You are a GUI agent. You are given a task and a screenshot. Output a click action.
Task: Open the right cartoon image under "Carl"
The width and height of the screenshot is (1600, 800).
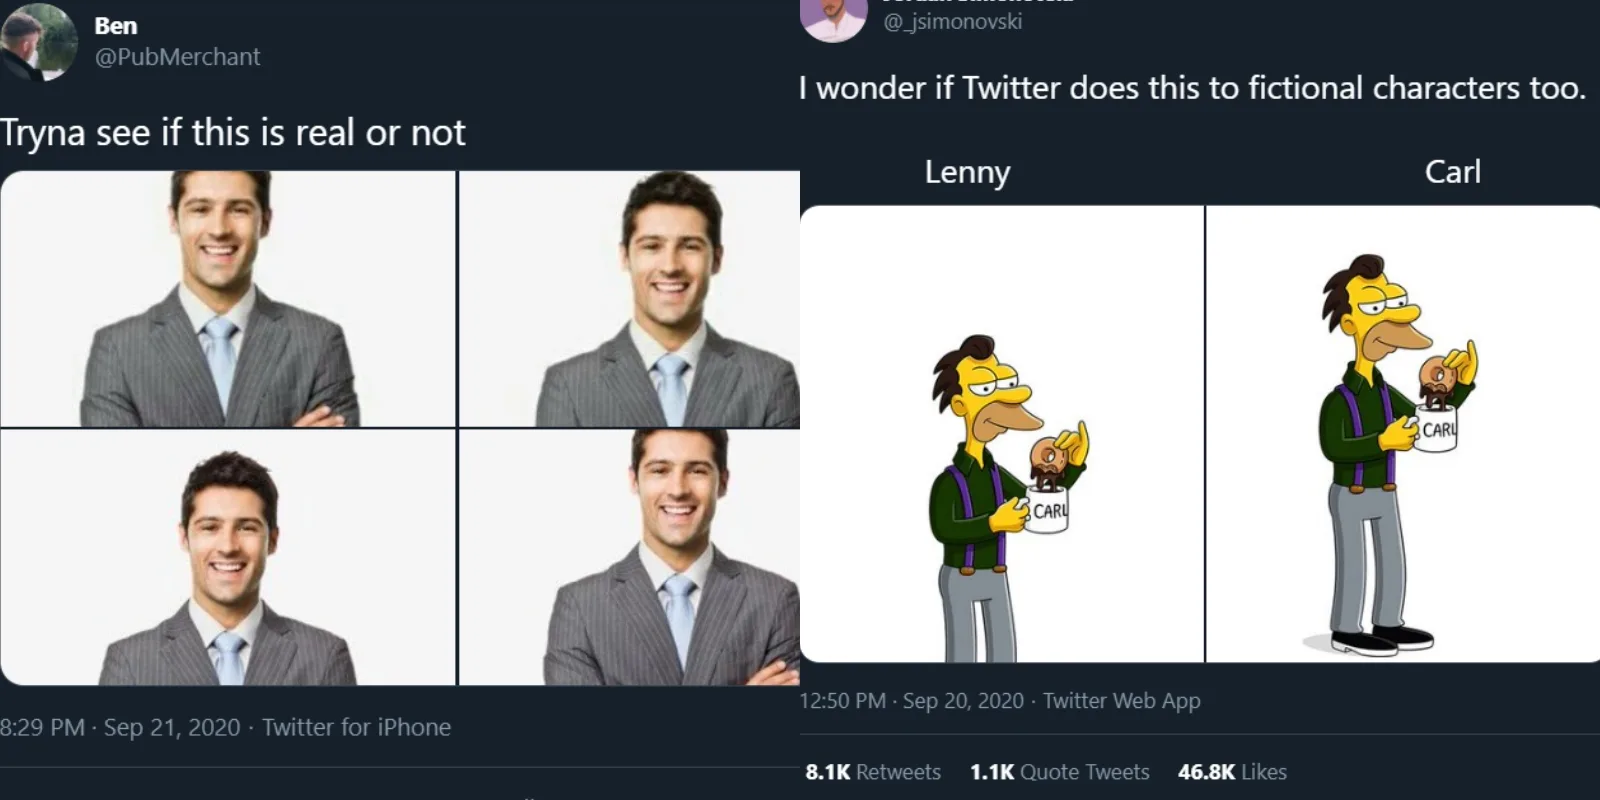point(1403,434)
